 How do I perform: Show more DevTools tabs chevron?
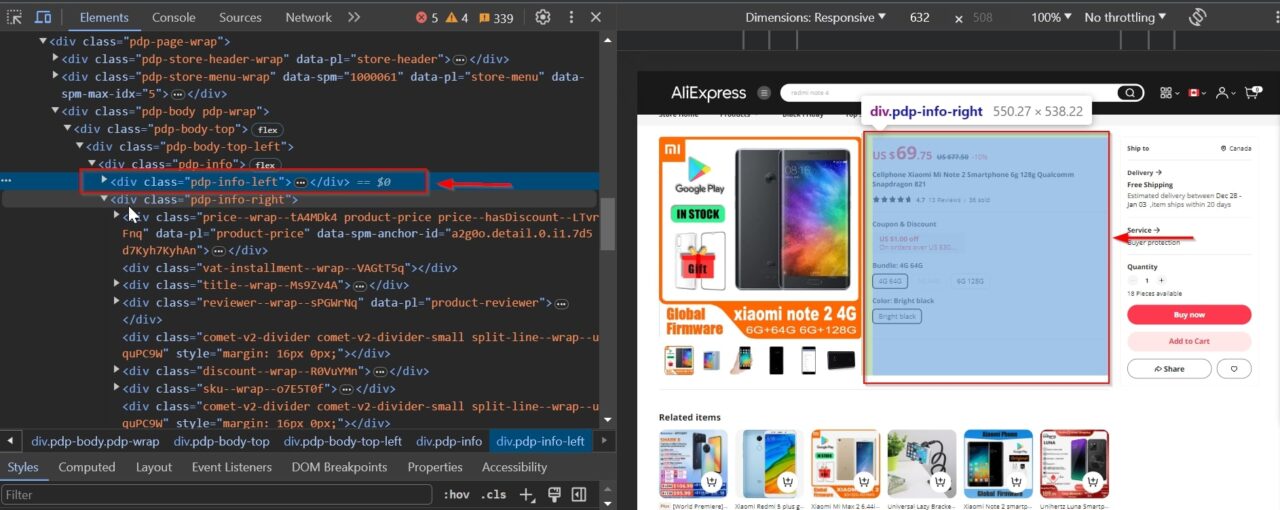[354, 17]
